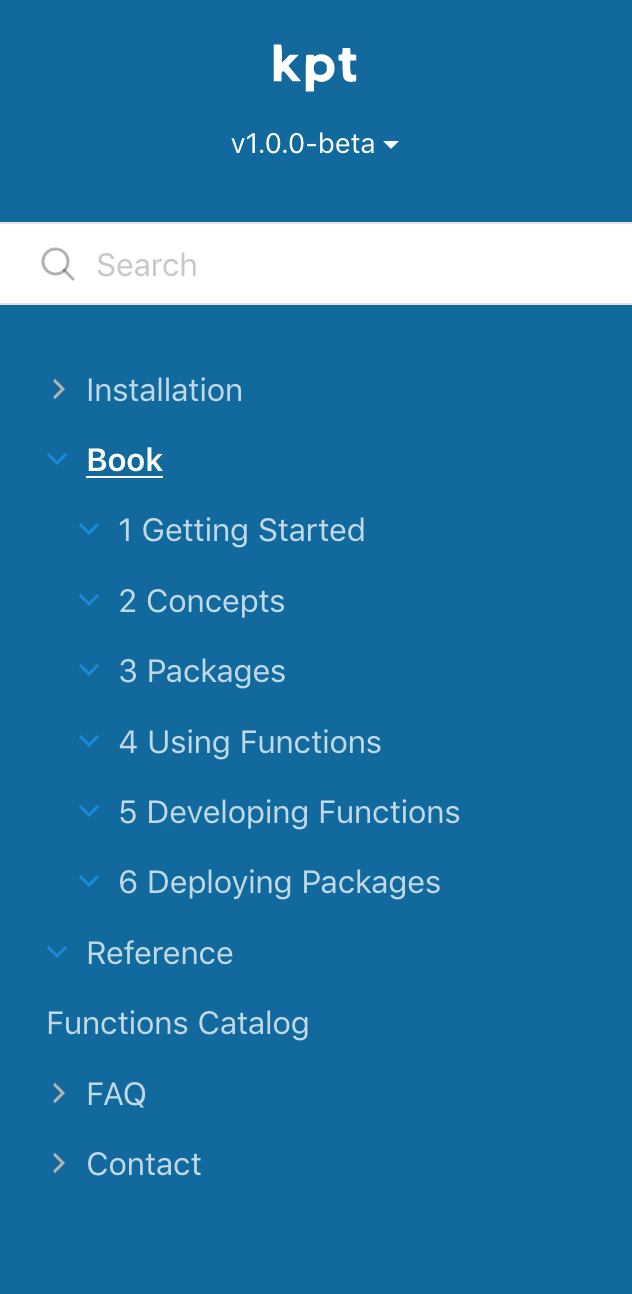Open the 4 Using Functions chapter

click(250, 741)
